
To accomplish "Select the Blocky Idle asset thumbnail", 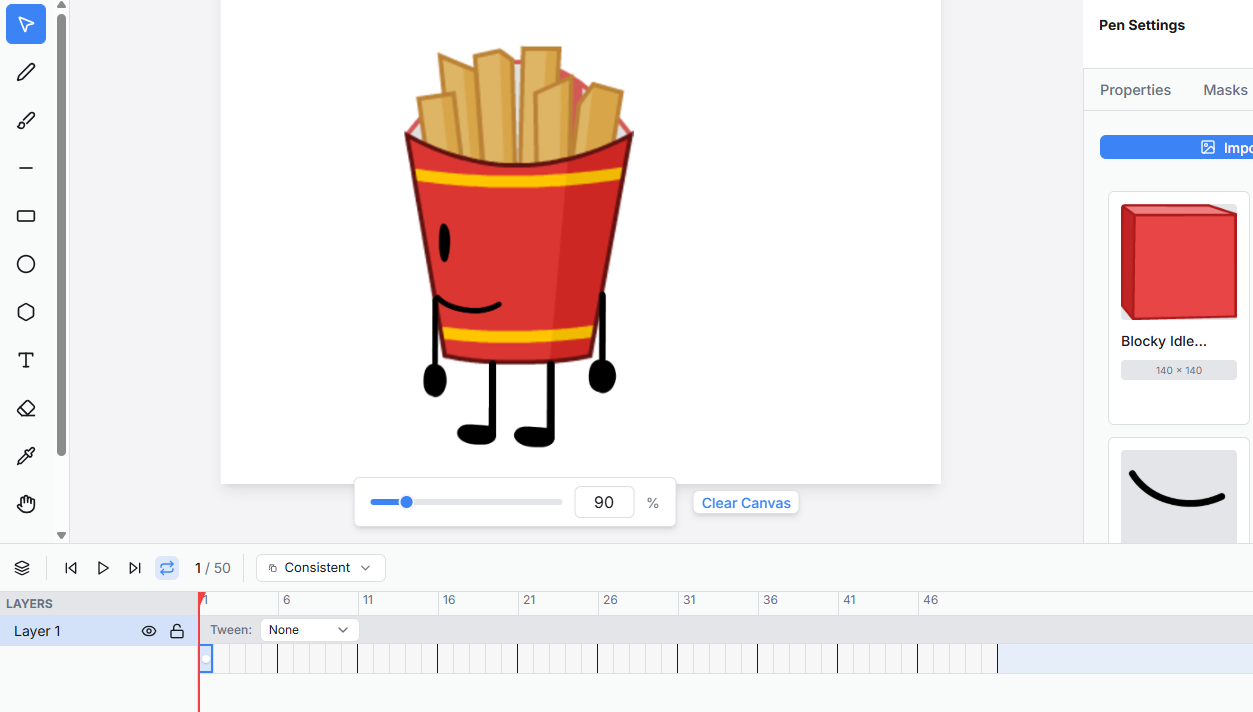I will [x=1179, y=262].
